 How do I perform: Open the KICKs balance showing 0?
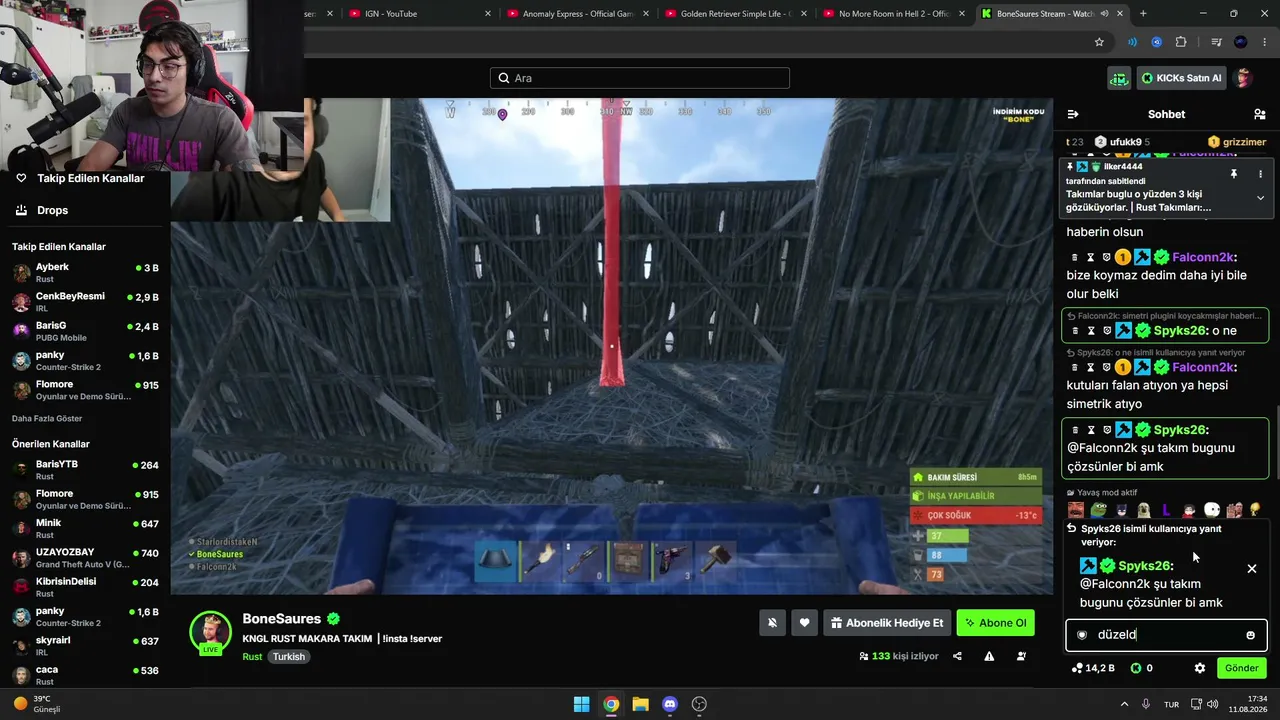(1142, 668)
